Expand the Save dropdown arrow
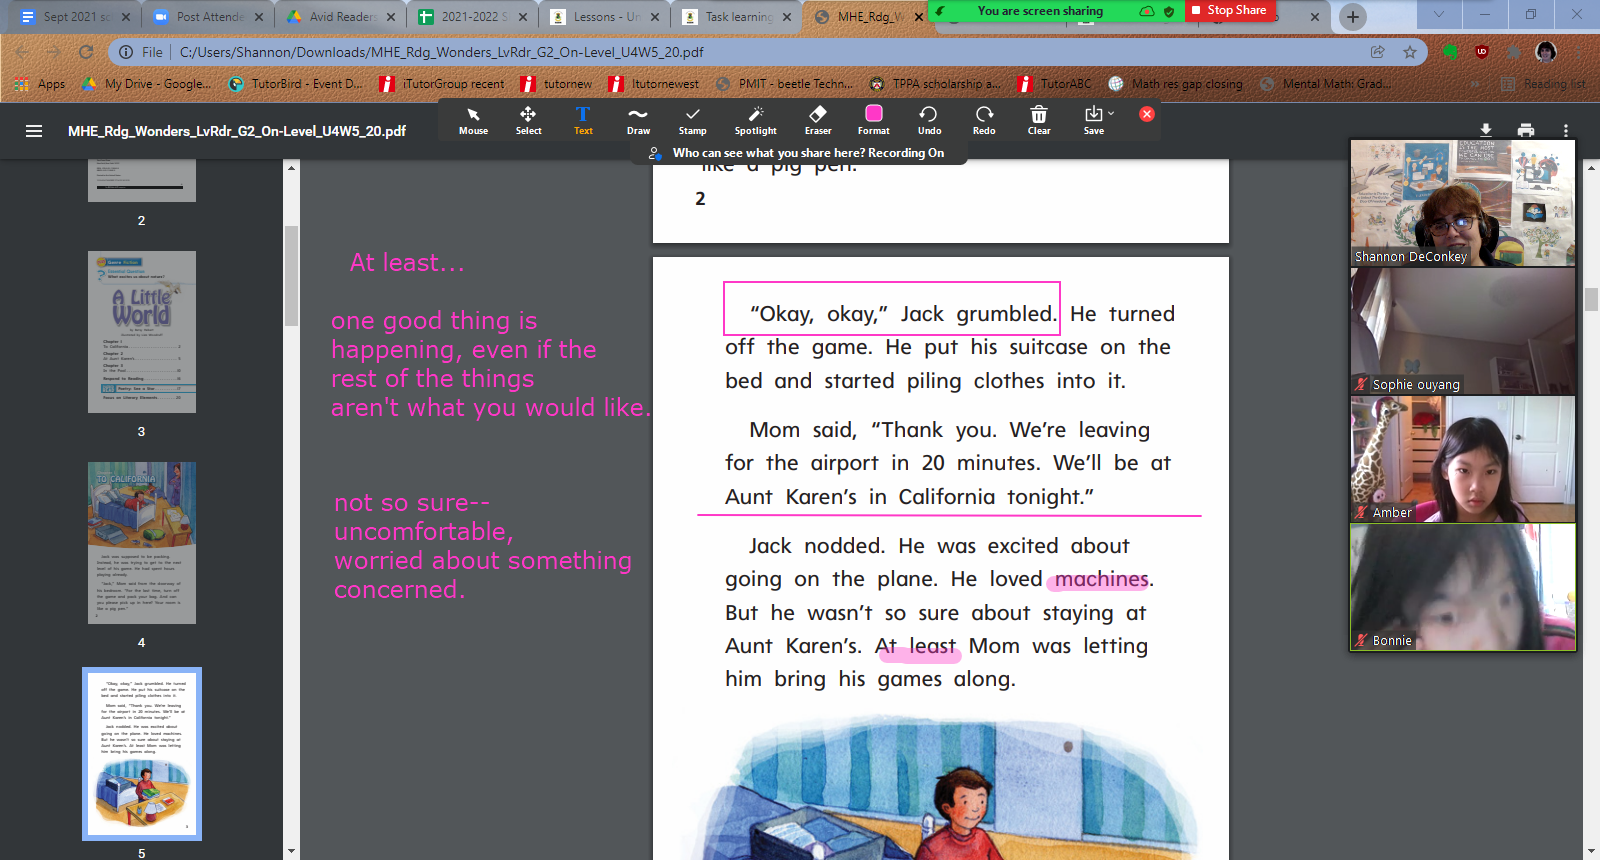Screen dimensions: 1600x860 click(x=1111, y=113)
